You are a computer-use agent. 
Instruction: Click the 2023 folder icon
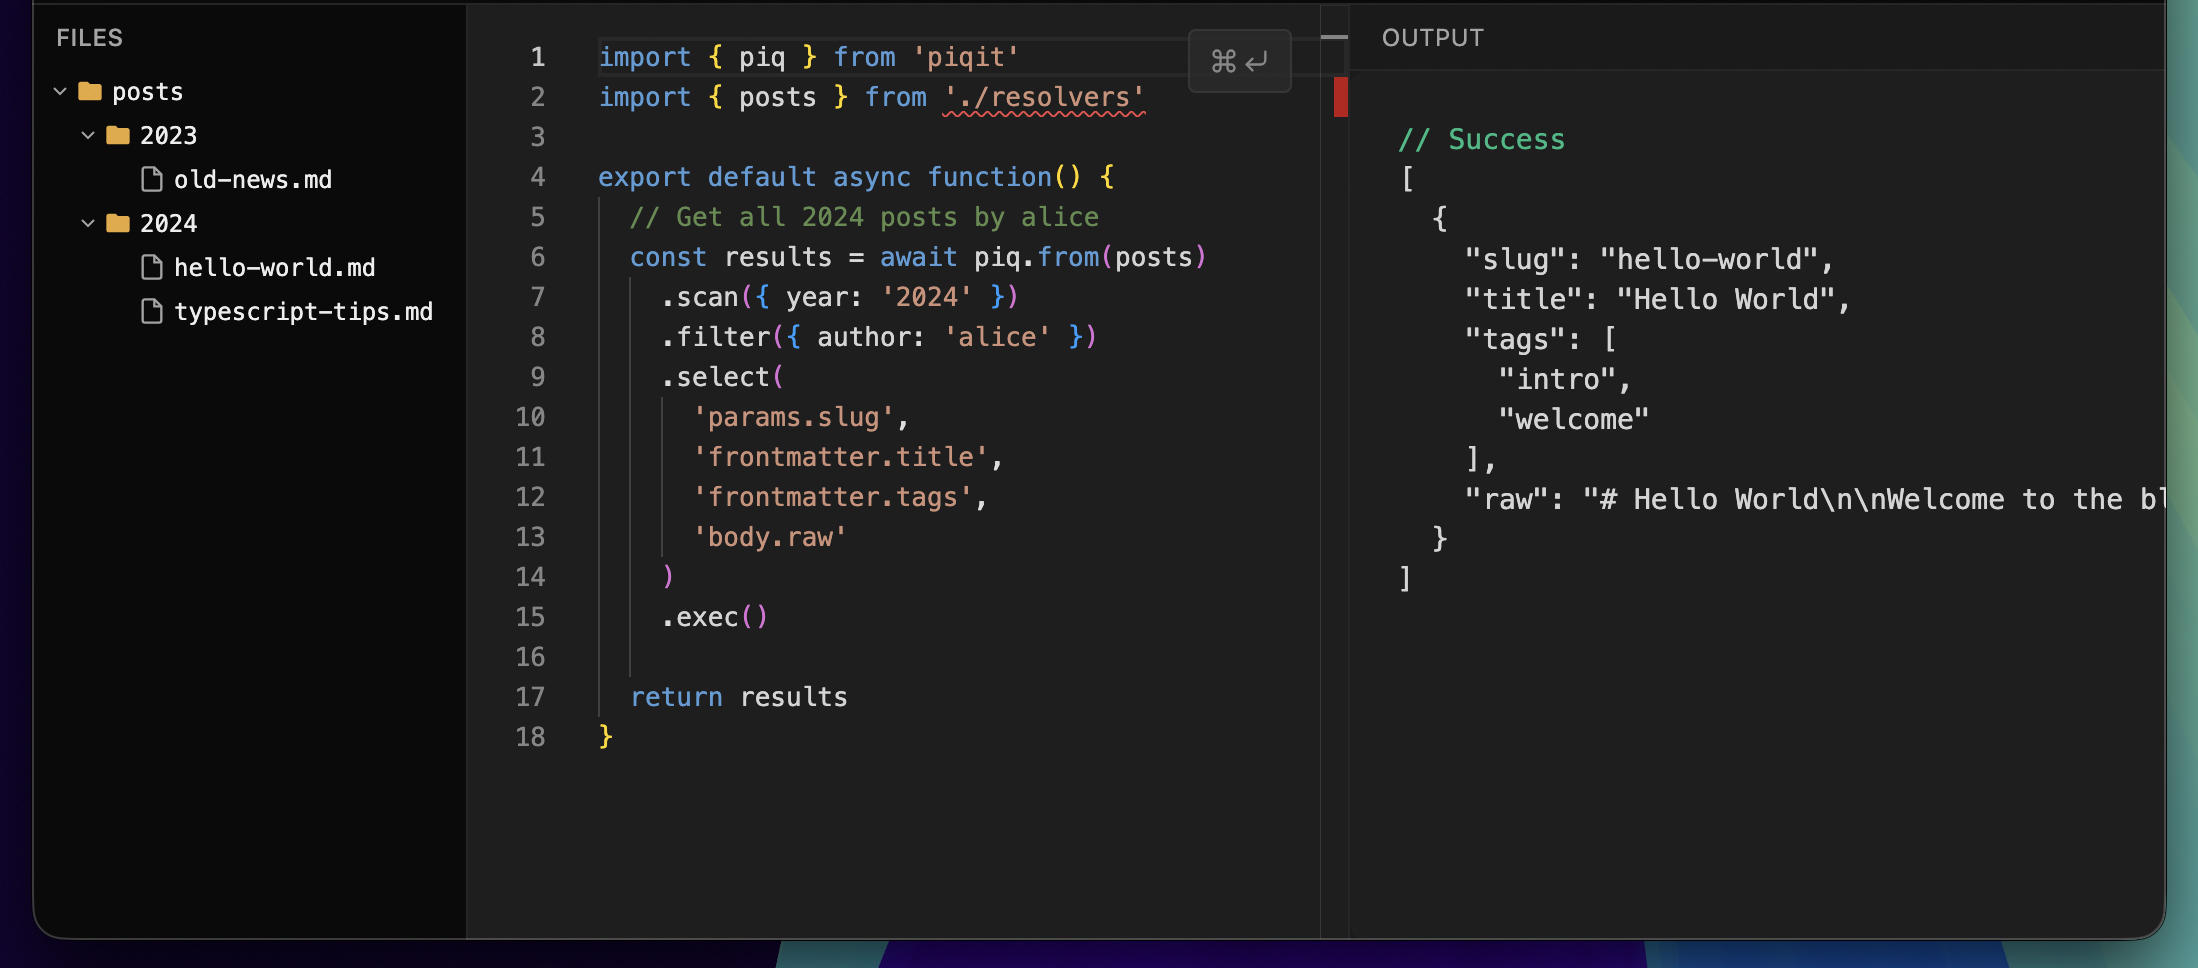tap(118, 136)
